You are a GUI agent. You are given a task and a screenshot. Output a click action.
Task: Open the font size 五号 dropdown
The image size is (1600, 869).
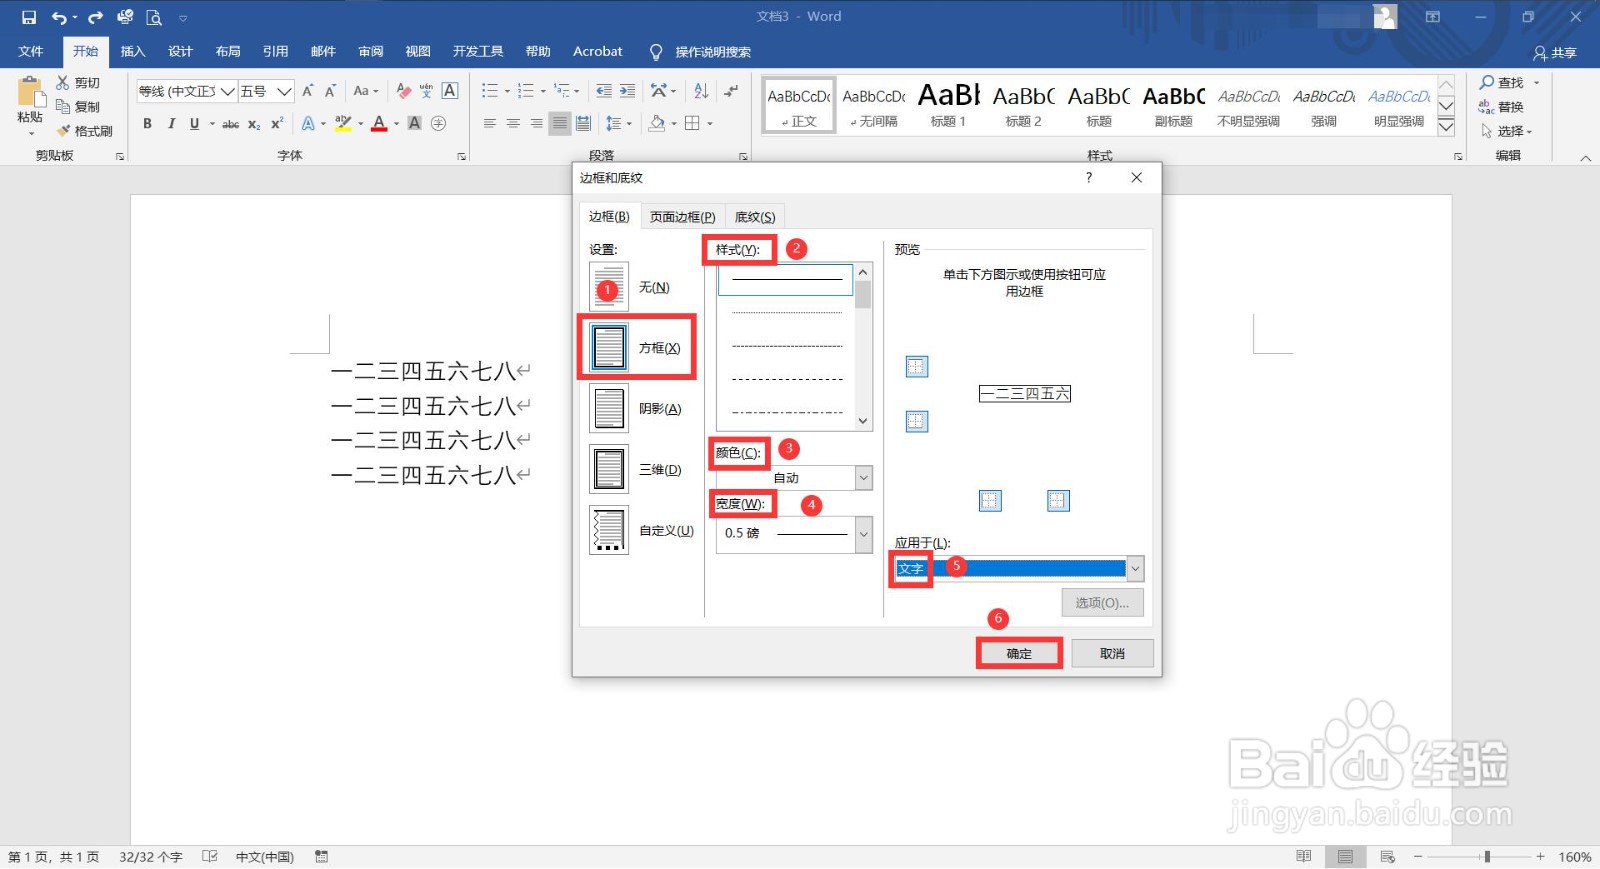point(284,91)
